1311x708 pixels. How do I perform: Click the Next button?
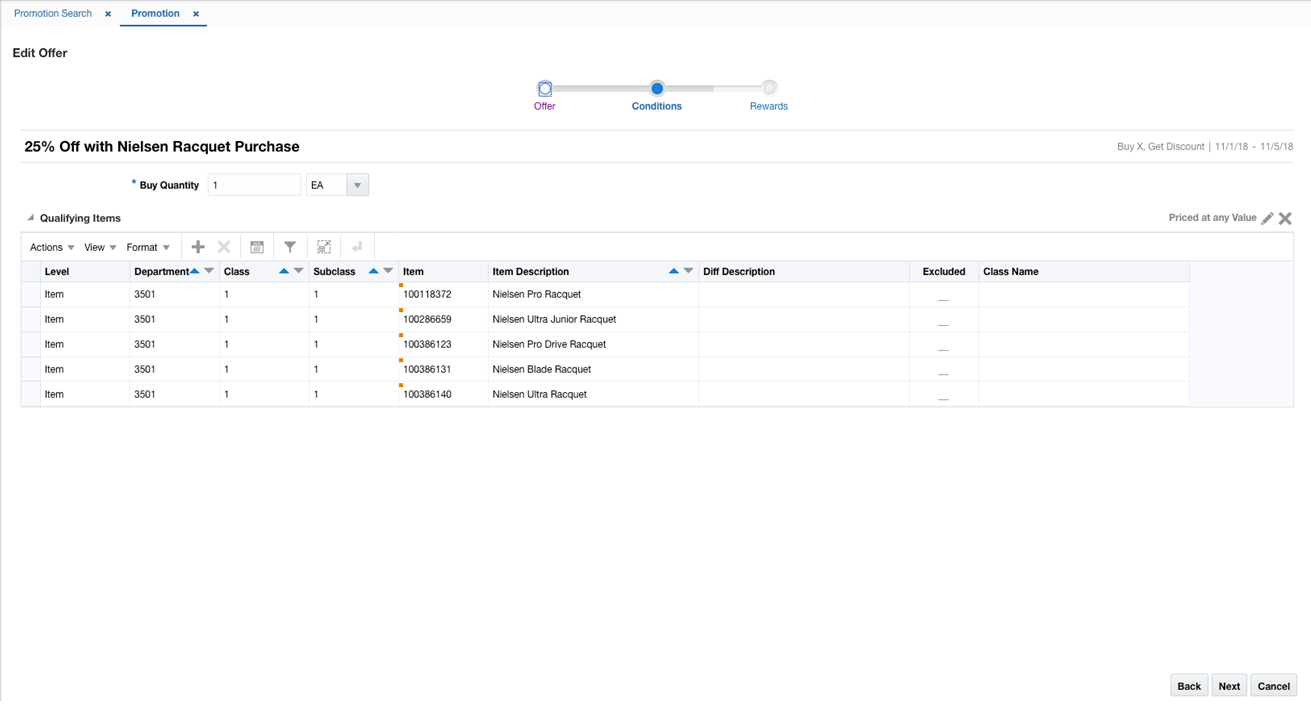click(1229, 686)
